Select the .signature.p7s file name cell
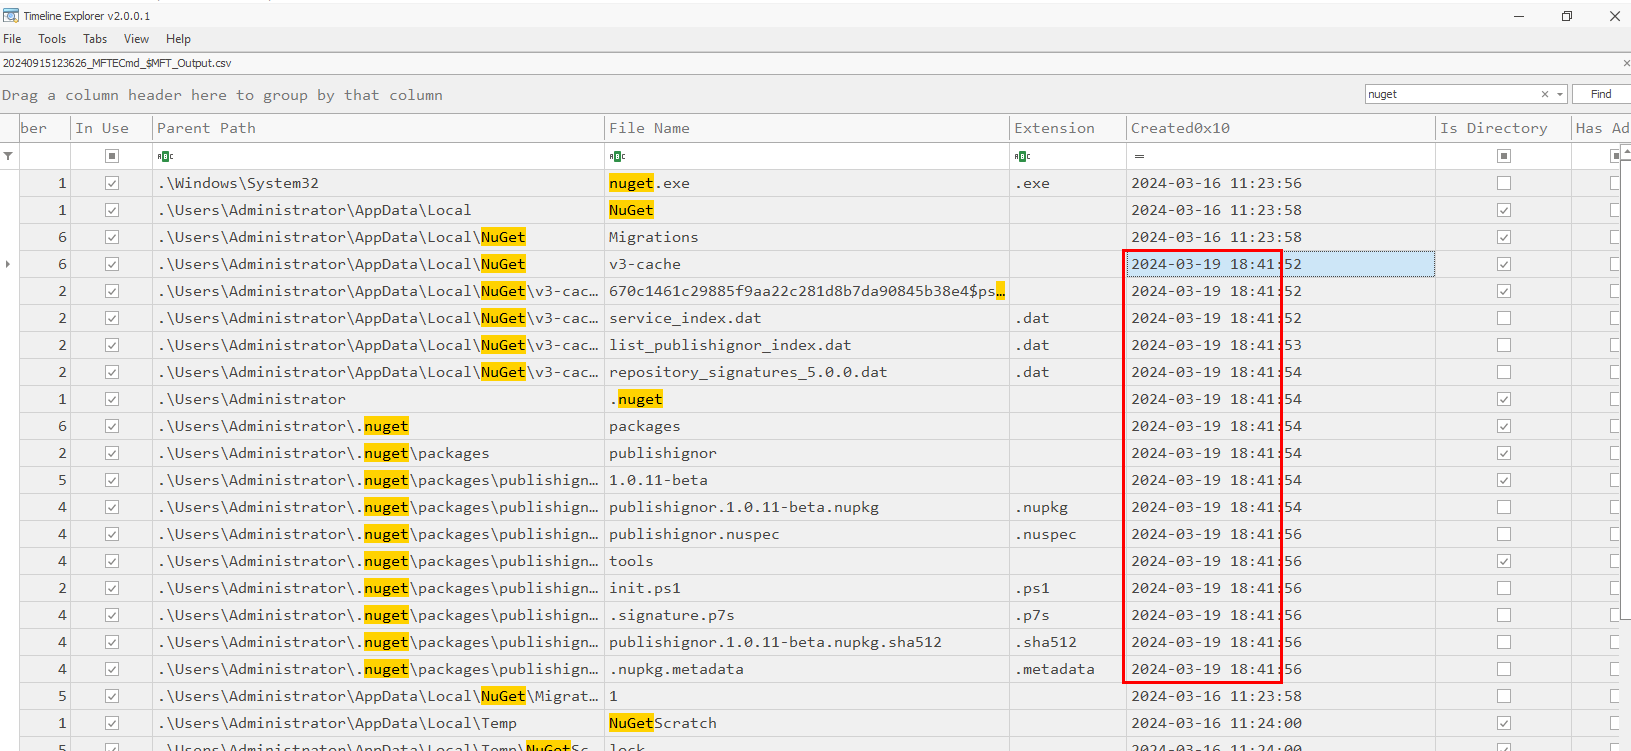The image size is (1631, 751). click(807, 615)
